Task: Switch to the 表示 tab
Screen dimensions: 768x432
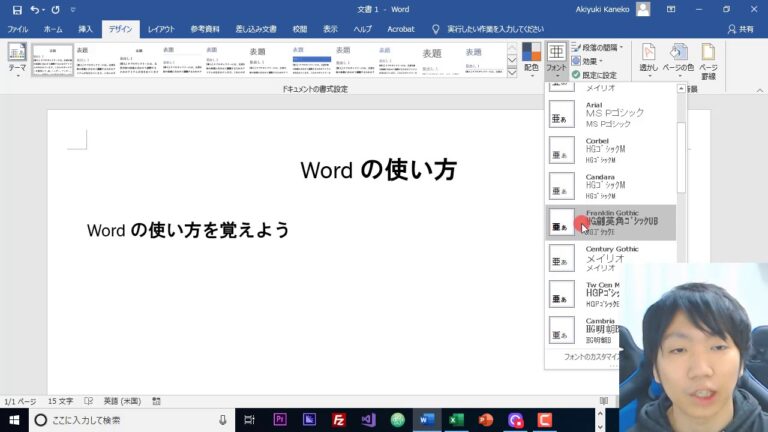Action: click(330, 29)
